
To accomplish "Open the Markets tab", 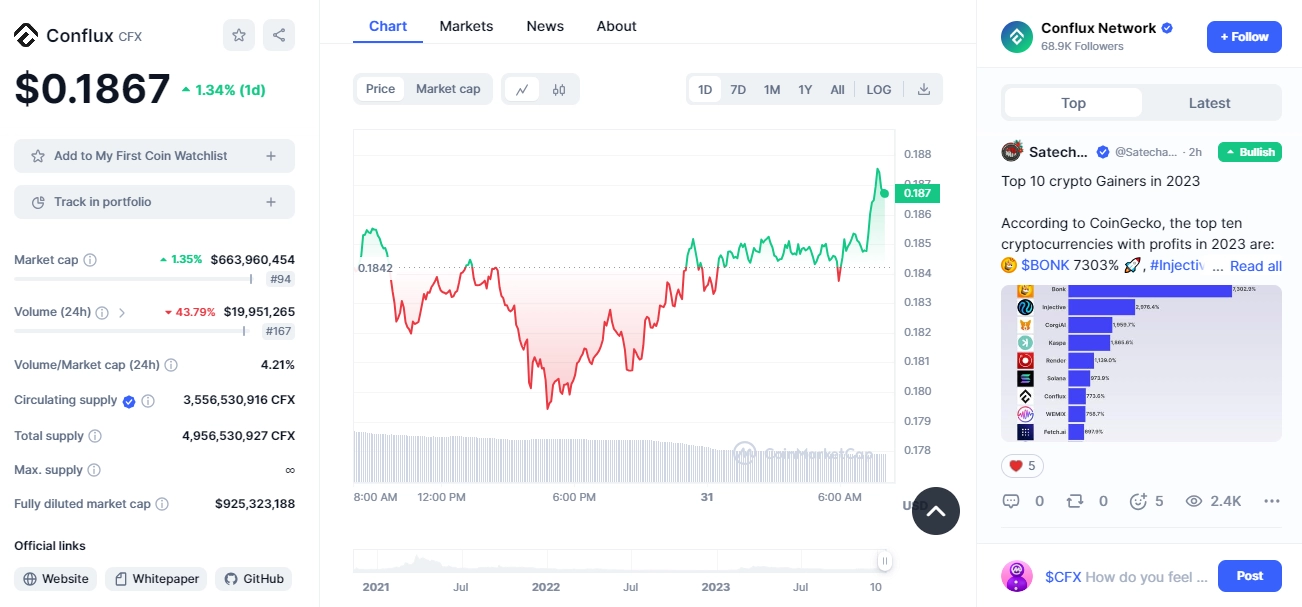I will 466,26.
